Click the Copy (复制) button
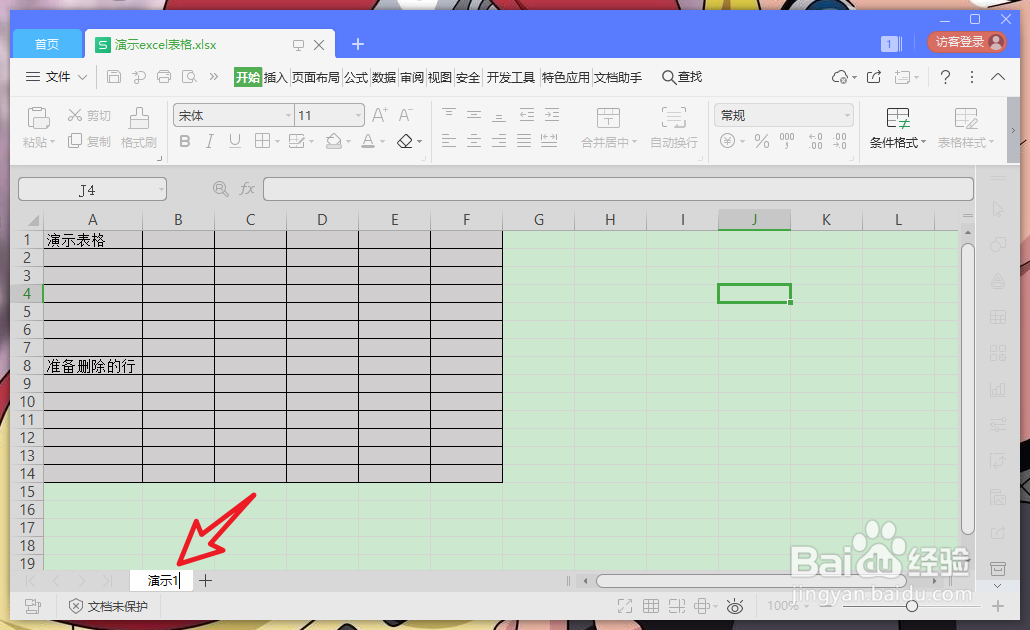1030x630 pixels. [x=89, y=141]
